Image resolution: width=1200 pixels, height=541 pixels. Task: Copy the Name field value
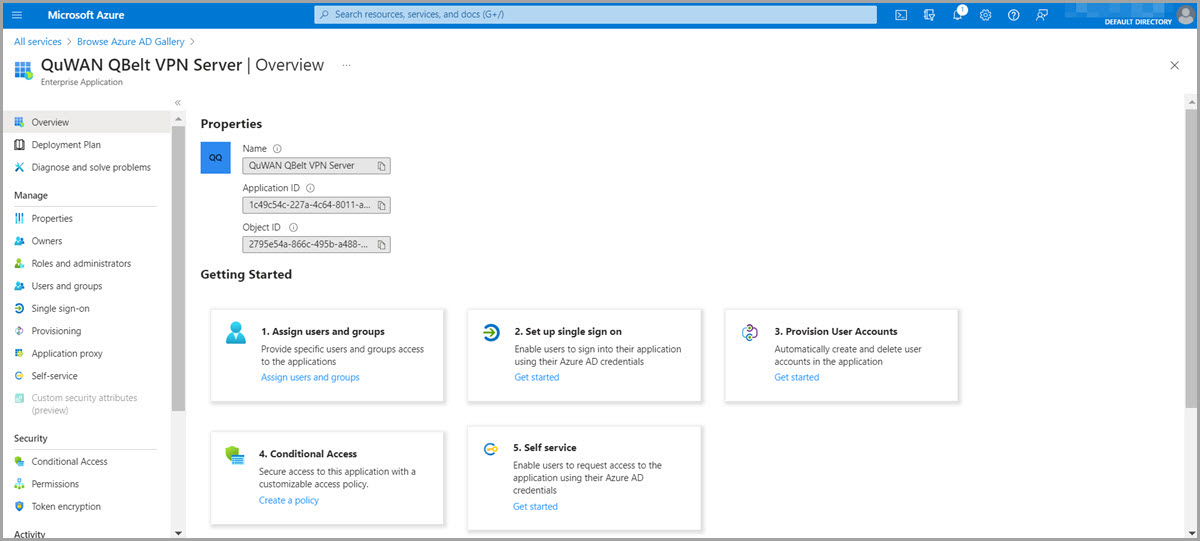[382, 166]
